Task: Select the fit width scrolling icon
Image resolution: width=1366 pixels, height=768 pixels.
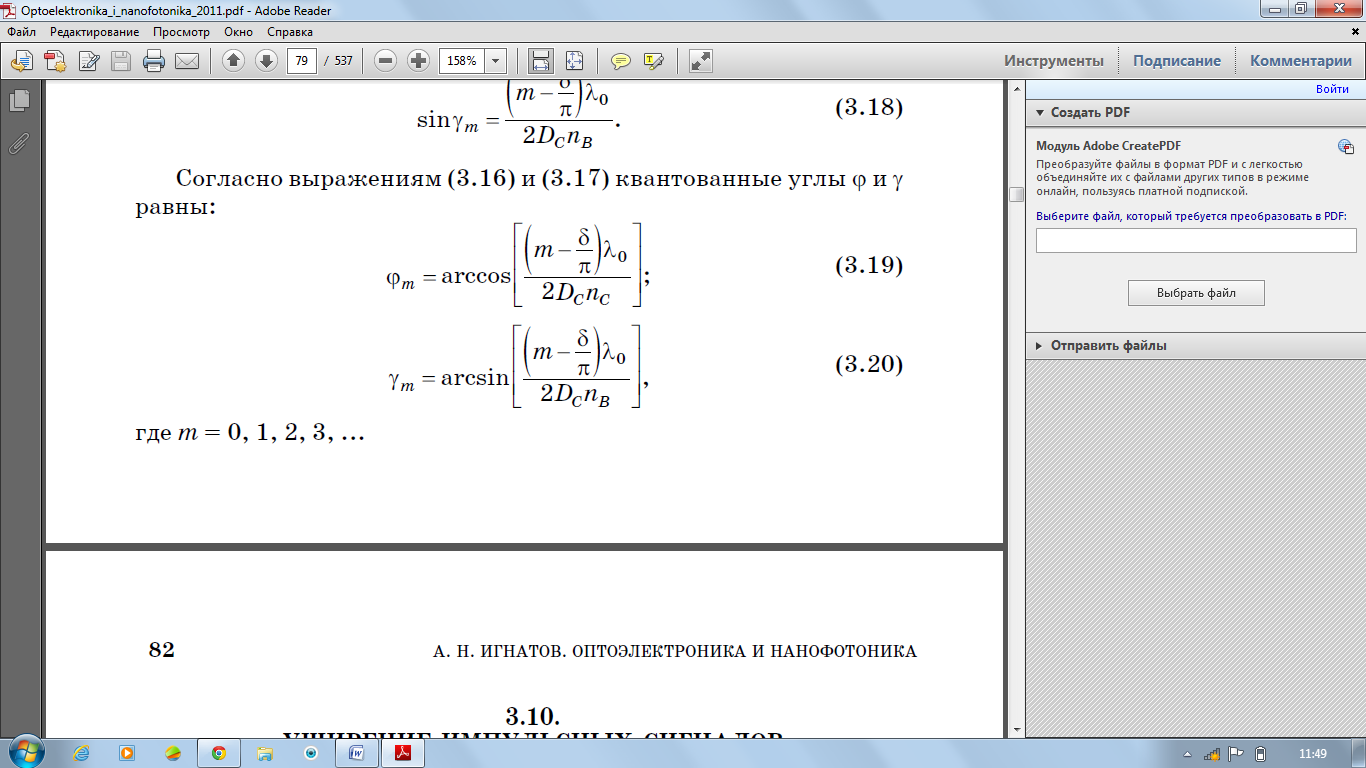Action: coord(541,61)
